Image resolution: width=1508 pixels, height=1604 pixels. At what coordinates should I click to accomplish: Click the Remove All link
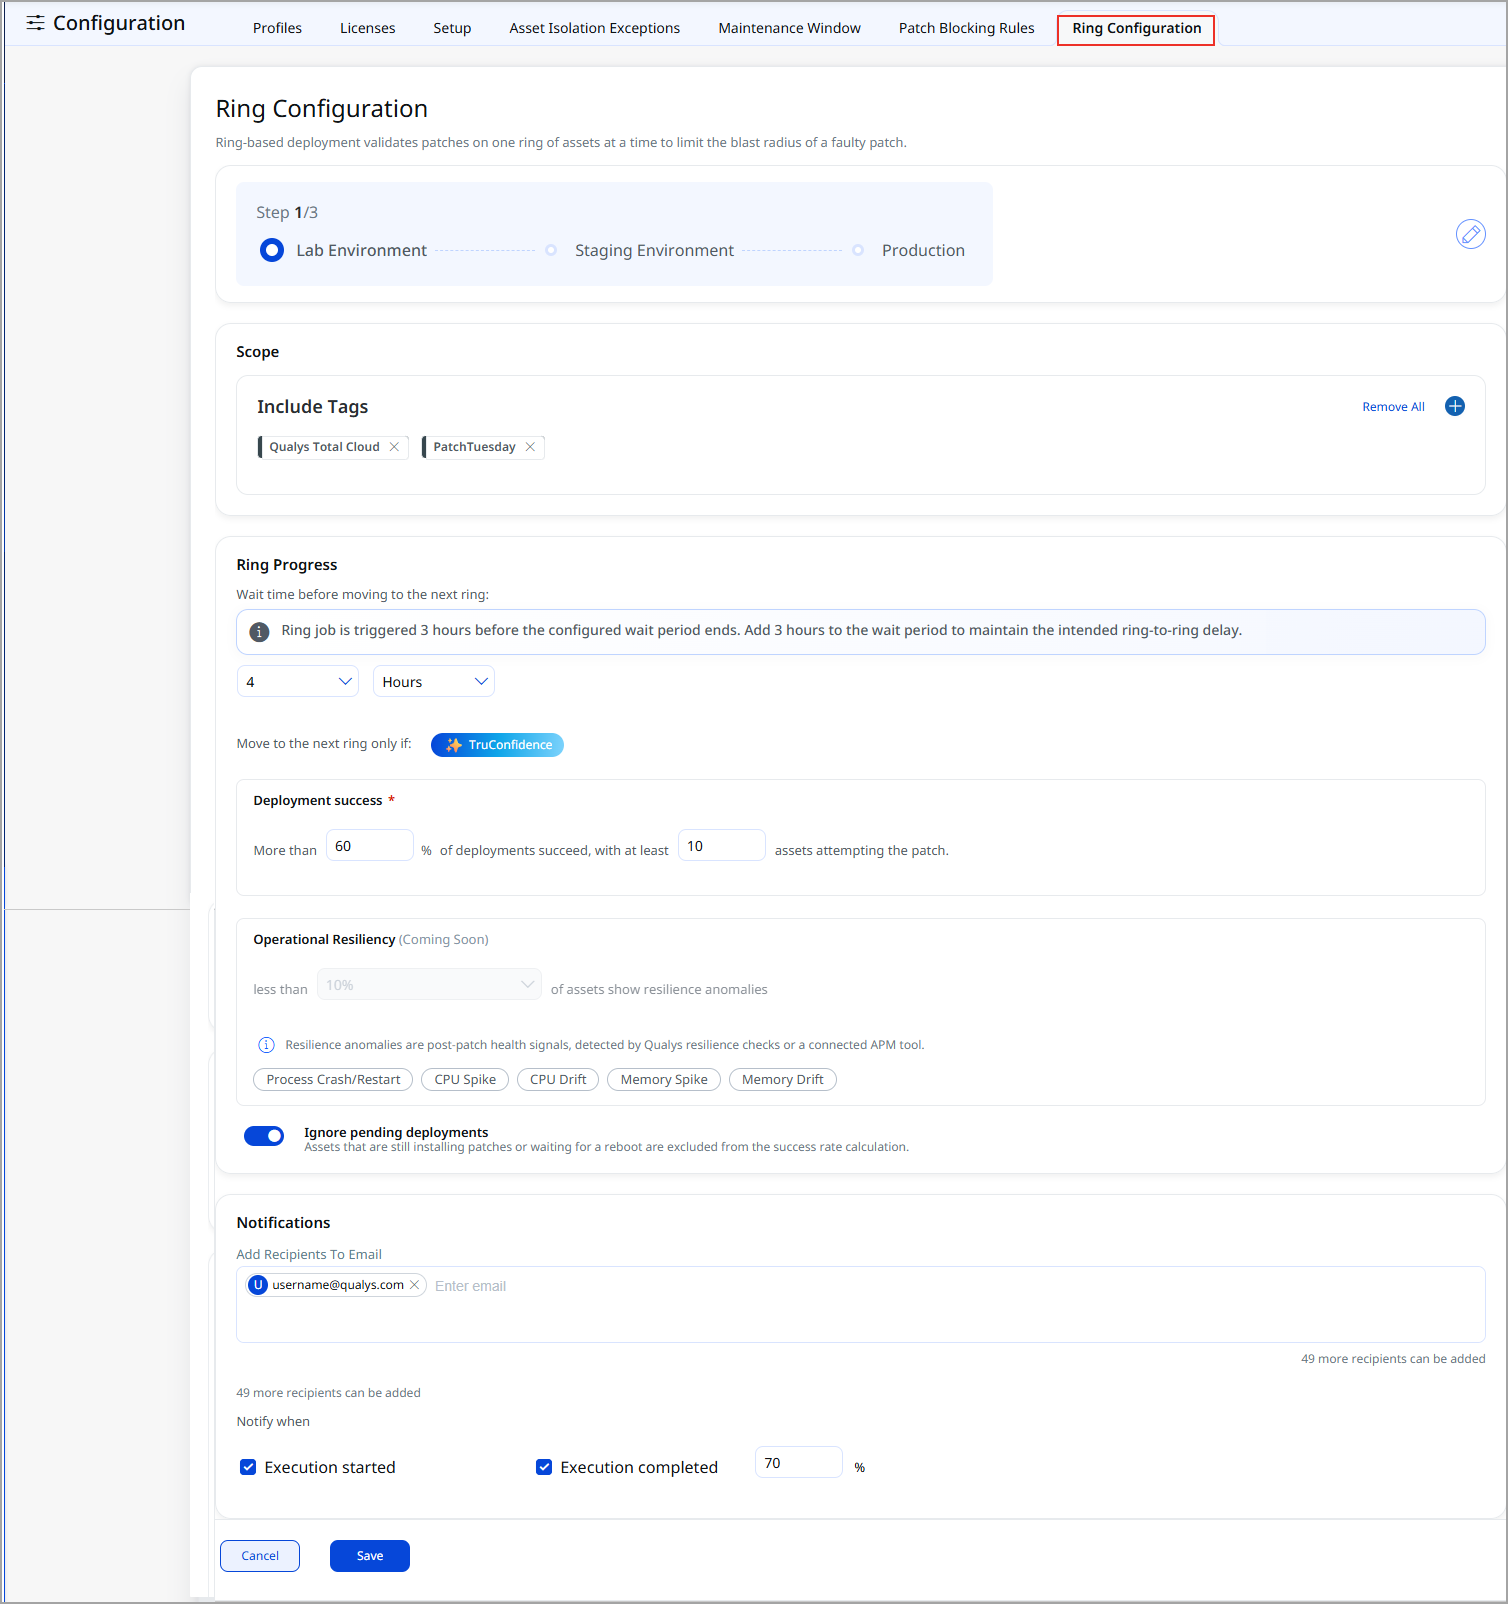click(1393, 407)
